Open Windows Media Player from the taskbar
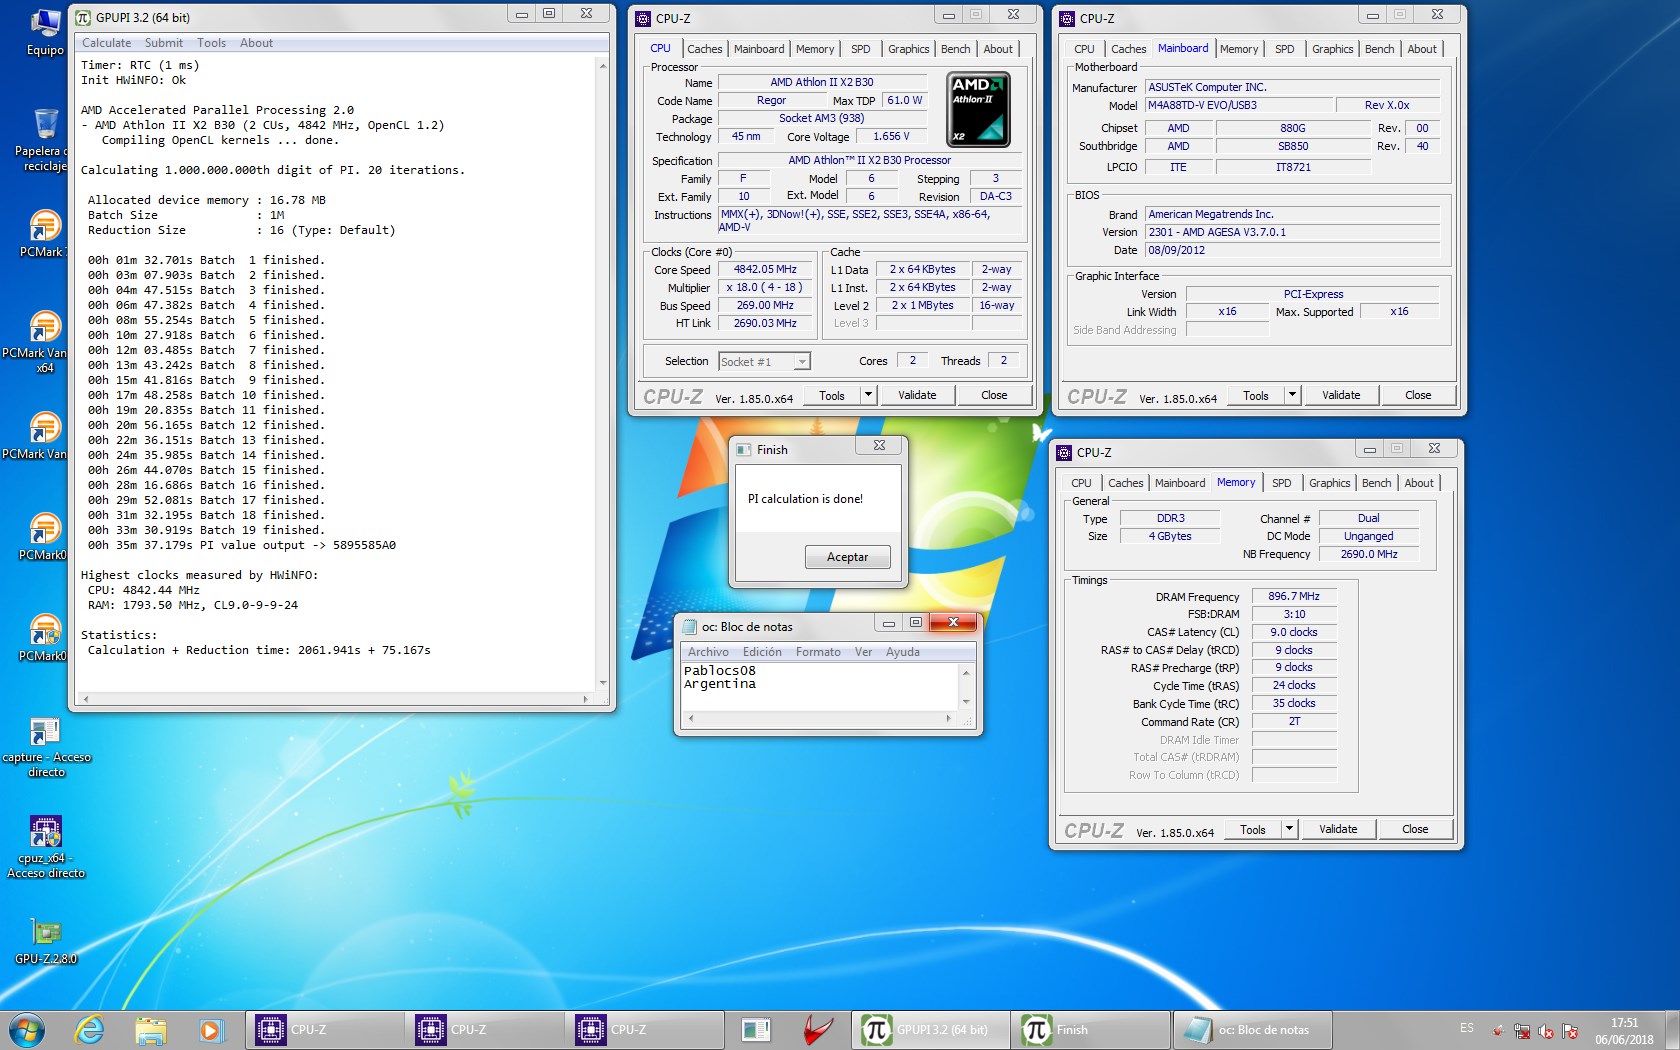Image resolution: width=1680 pixels, height=1050 pixels. click(x=210, y=1029)
